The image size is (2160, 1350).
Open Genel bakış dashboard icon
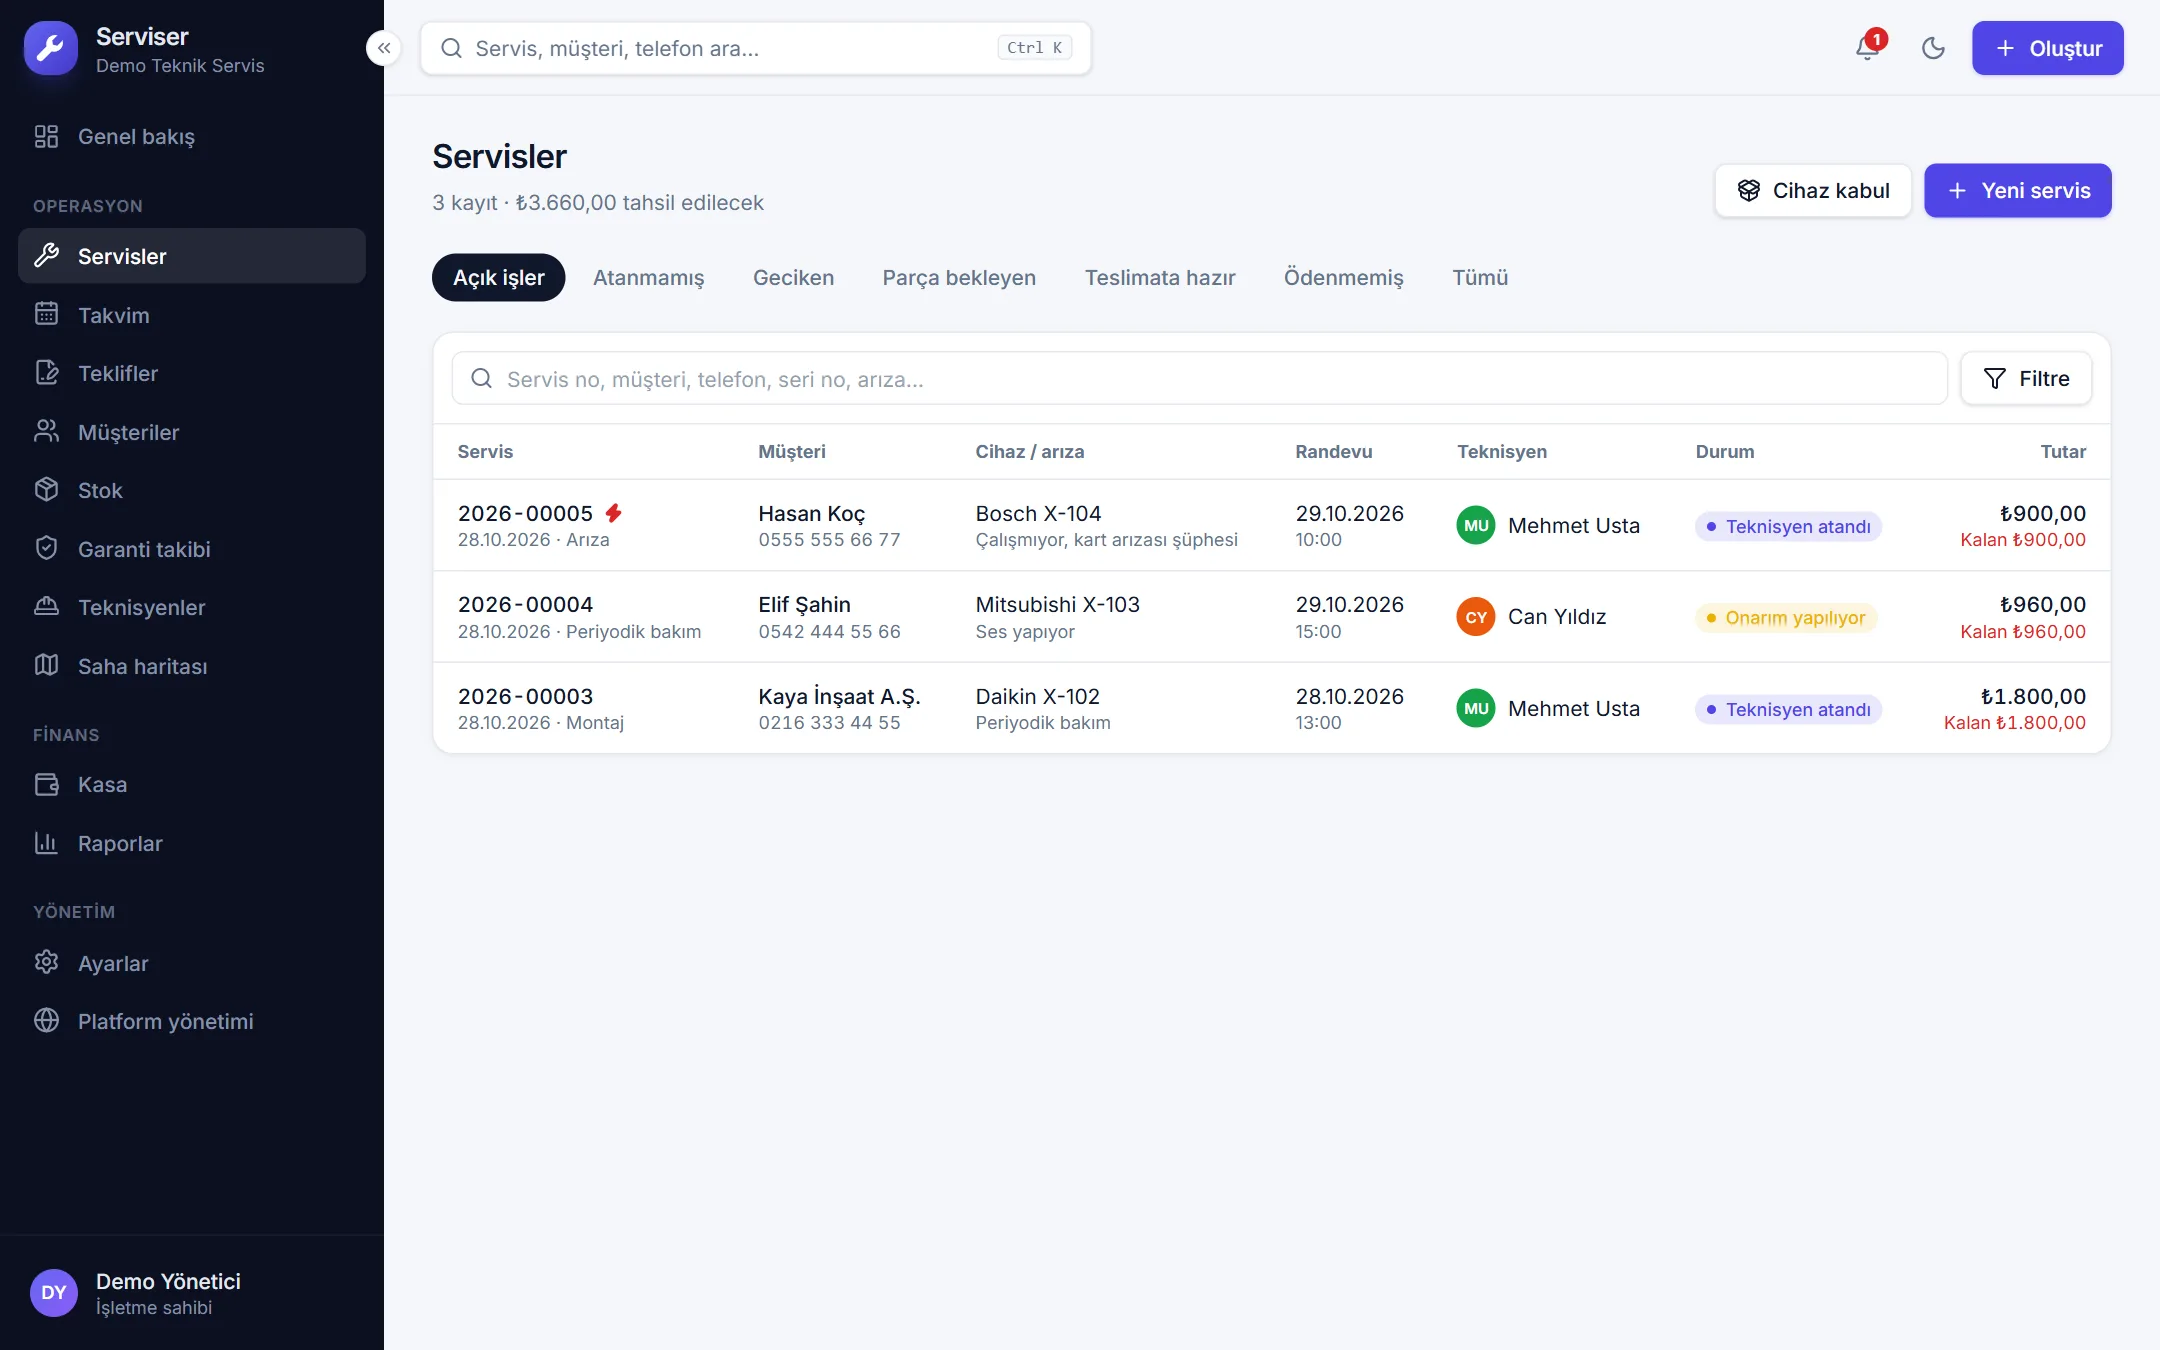tap(46, 136)
